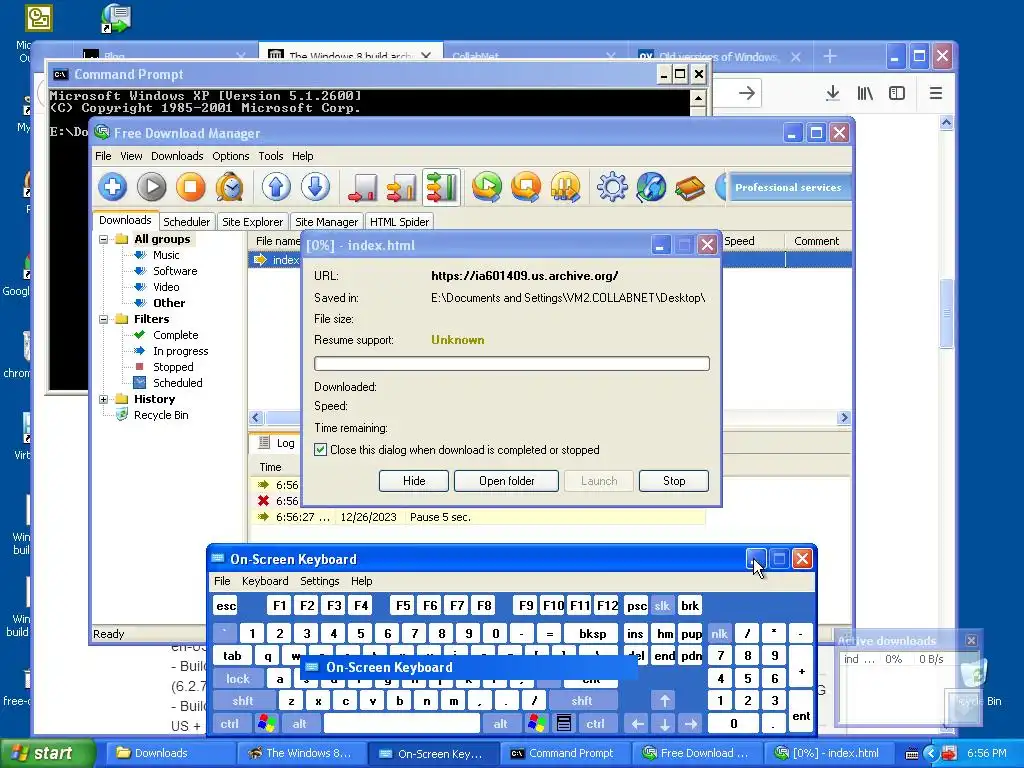
Task: Expand hidden system tray icons arrow
Action: 931,754
